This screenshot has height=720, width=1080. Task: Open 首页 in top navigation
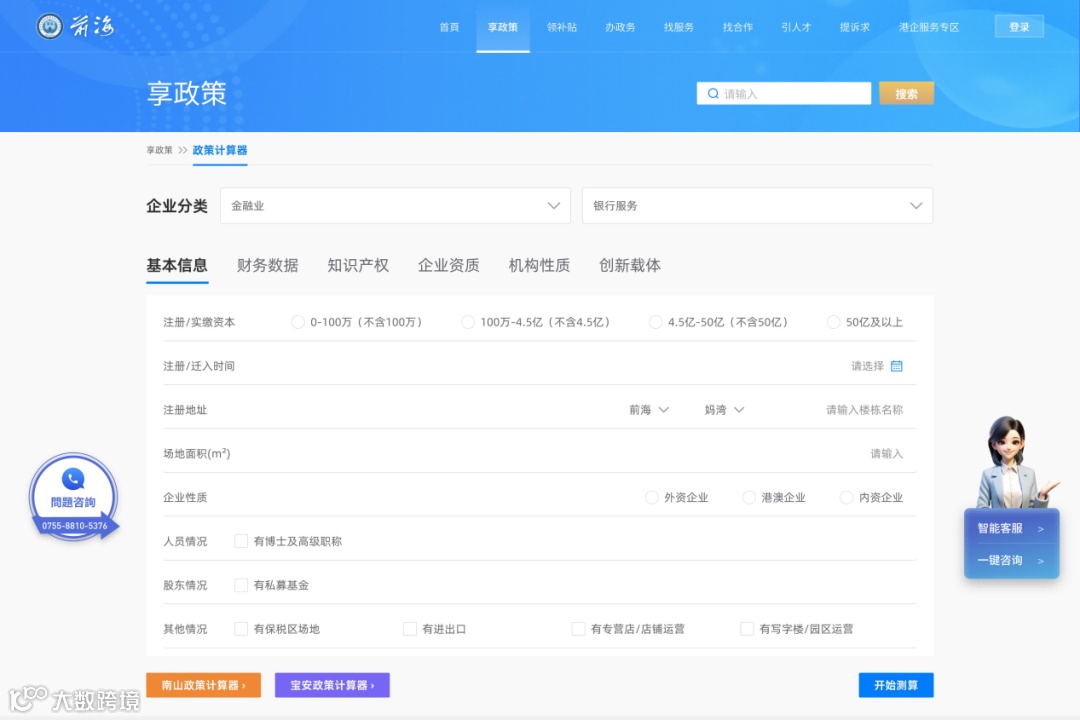pos(449,27)
